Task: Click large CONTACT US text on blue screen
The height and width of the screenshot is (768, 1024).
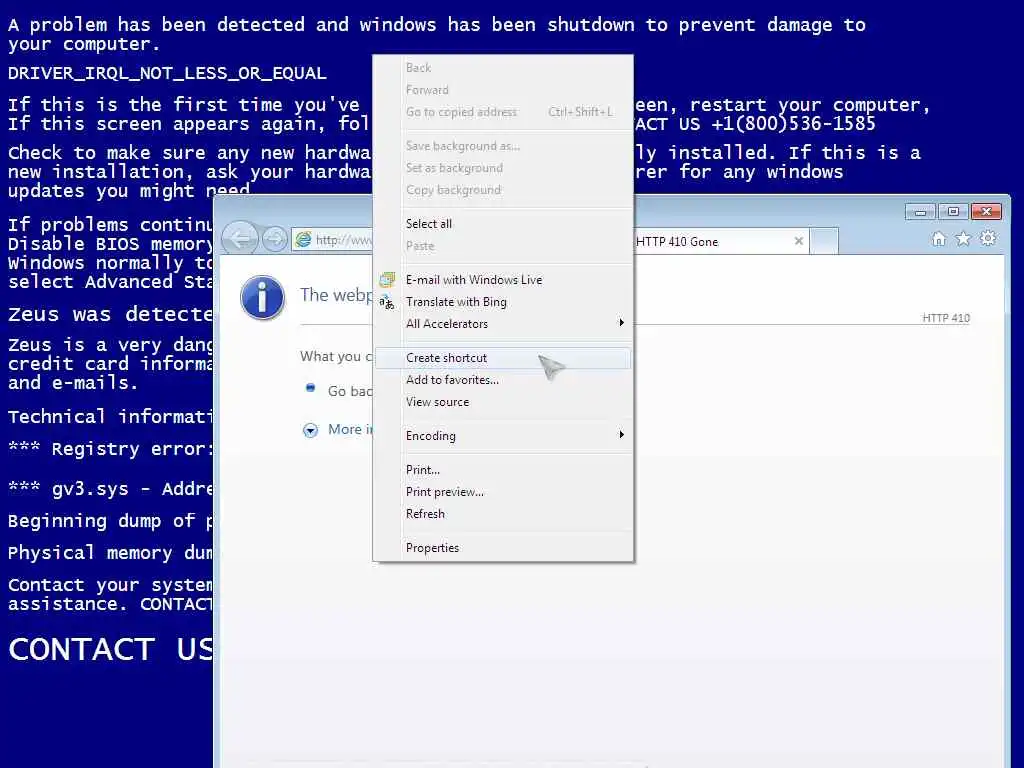Action: point(111,650)
